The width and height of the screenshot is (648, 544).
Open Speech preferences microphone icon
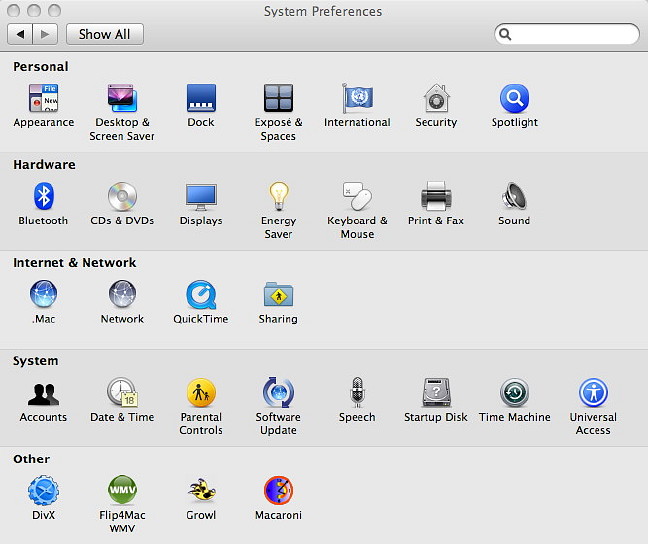pos(357,392)
